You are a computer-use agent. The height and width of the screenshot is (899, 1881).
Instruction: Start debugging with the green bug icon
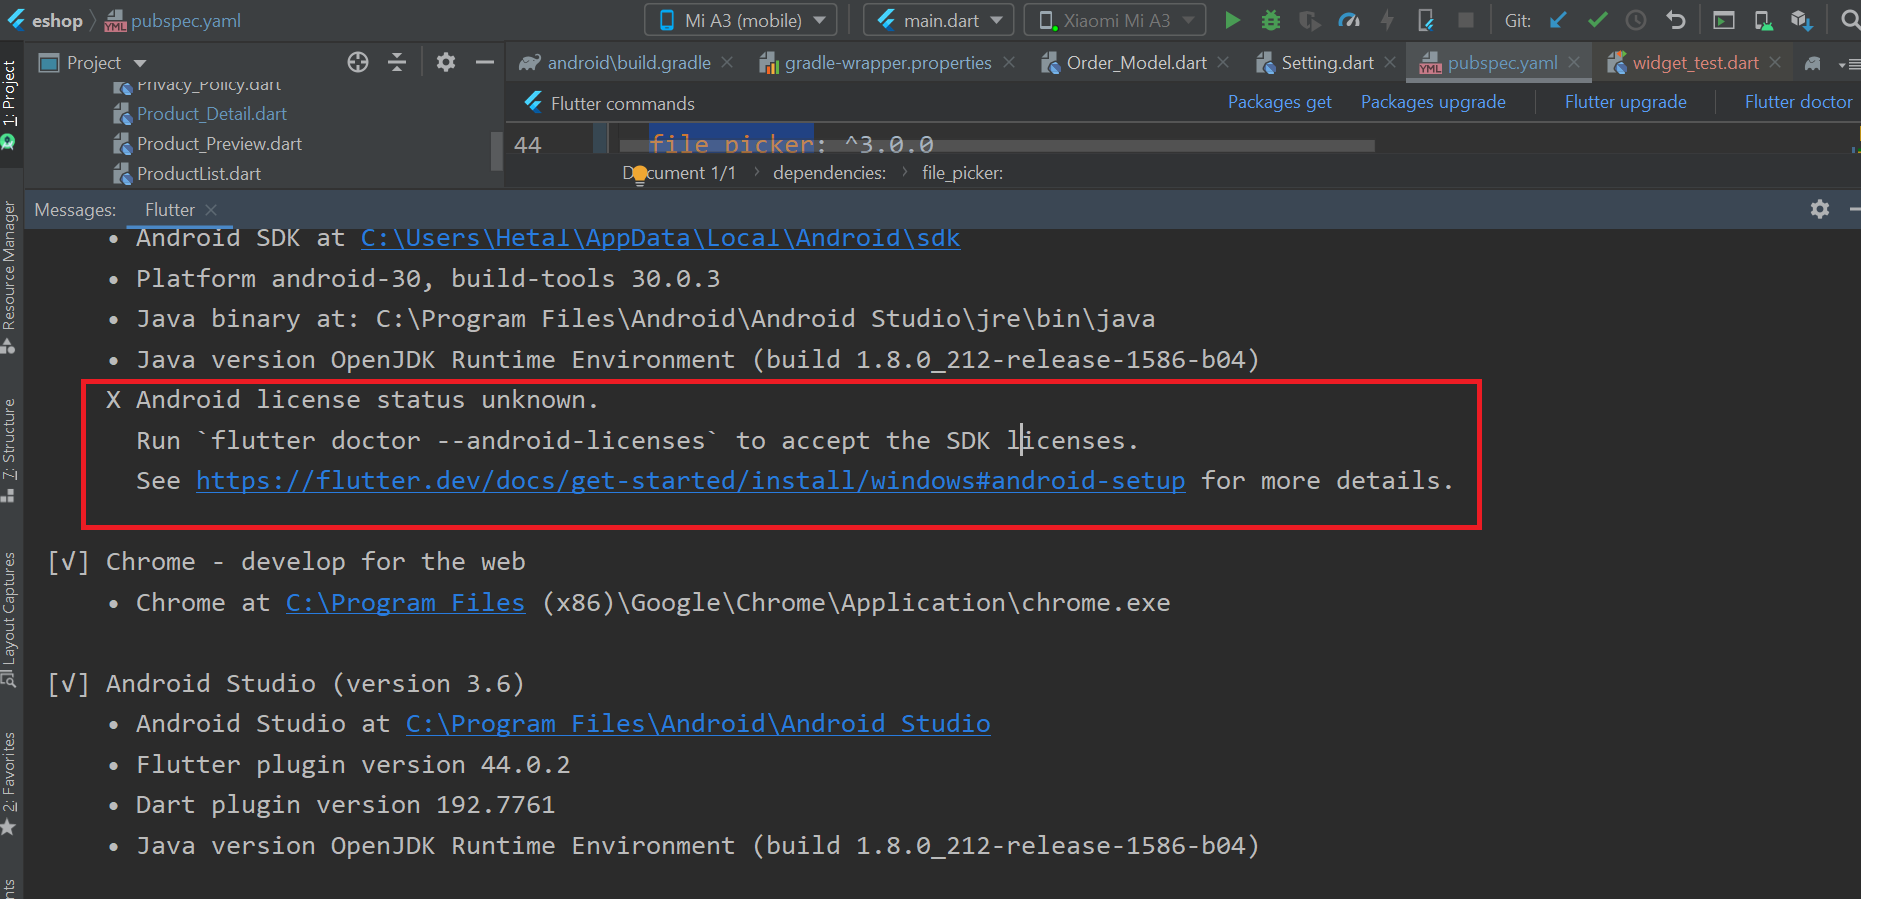point(1270,20)
